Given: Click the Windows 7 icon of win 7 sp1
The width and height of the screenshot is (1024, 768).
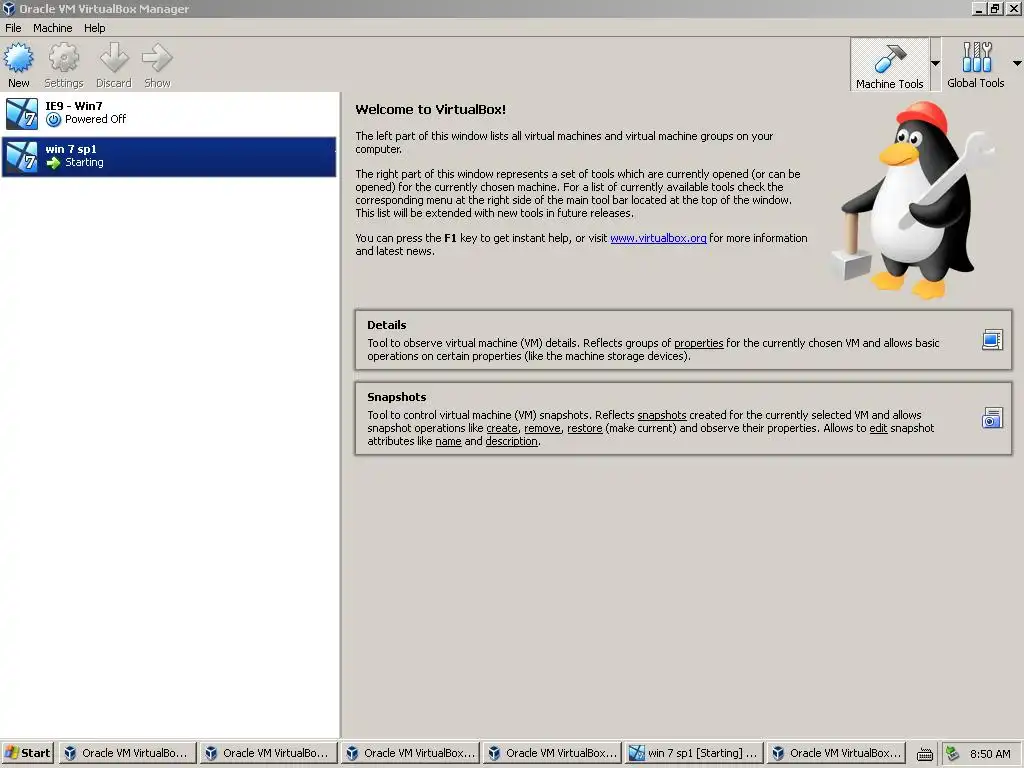Looking at the screenshot, I should pos(22,157).
